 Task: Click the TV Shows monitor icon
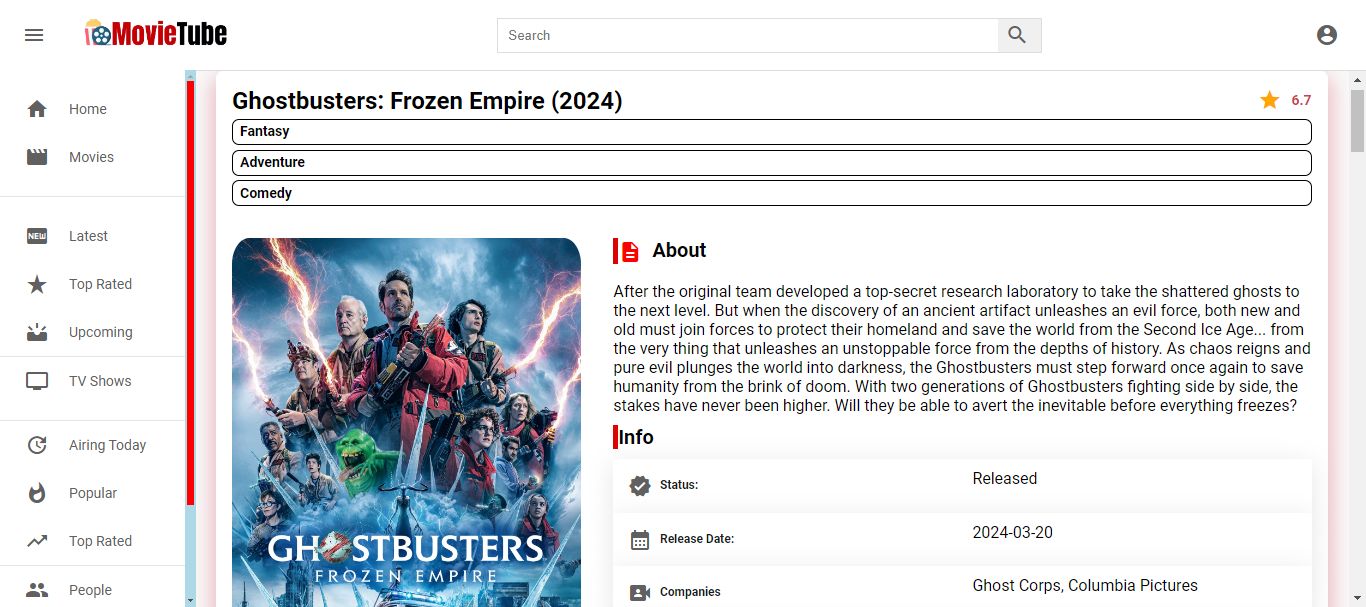pos(37,381)
